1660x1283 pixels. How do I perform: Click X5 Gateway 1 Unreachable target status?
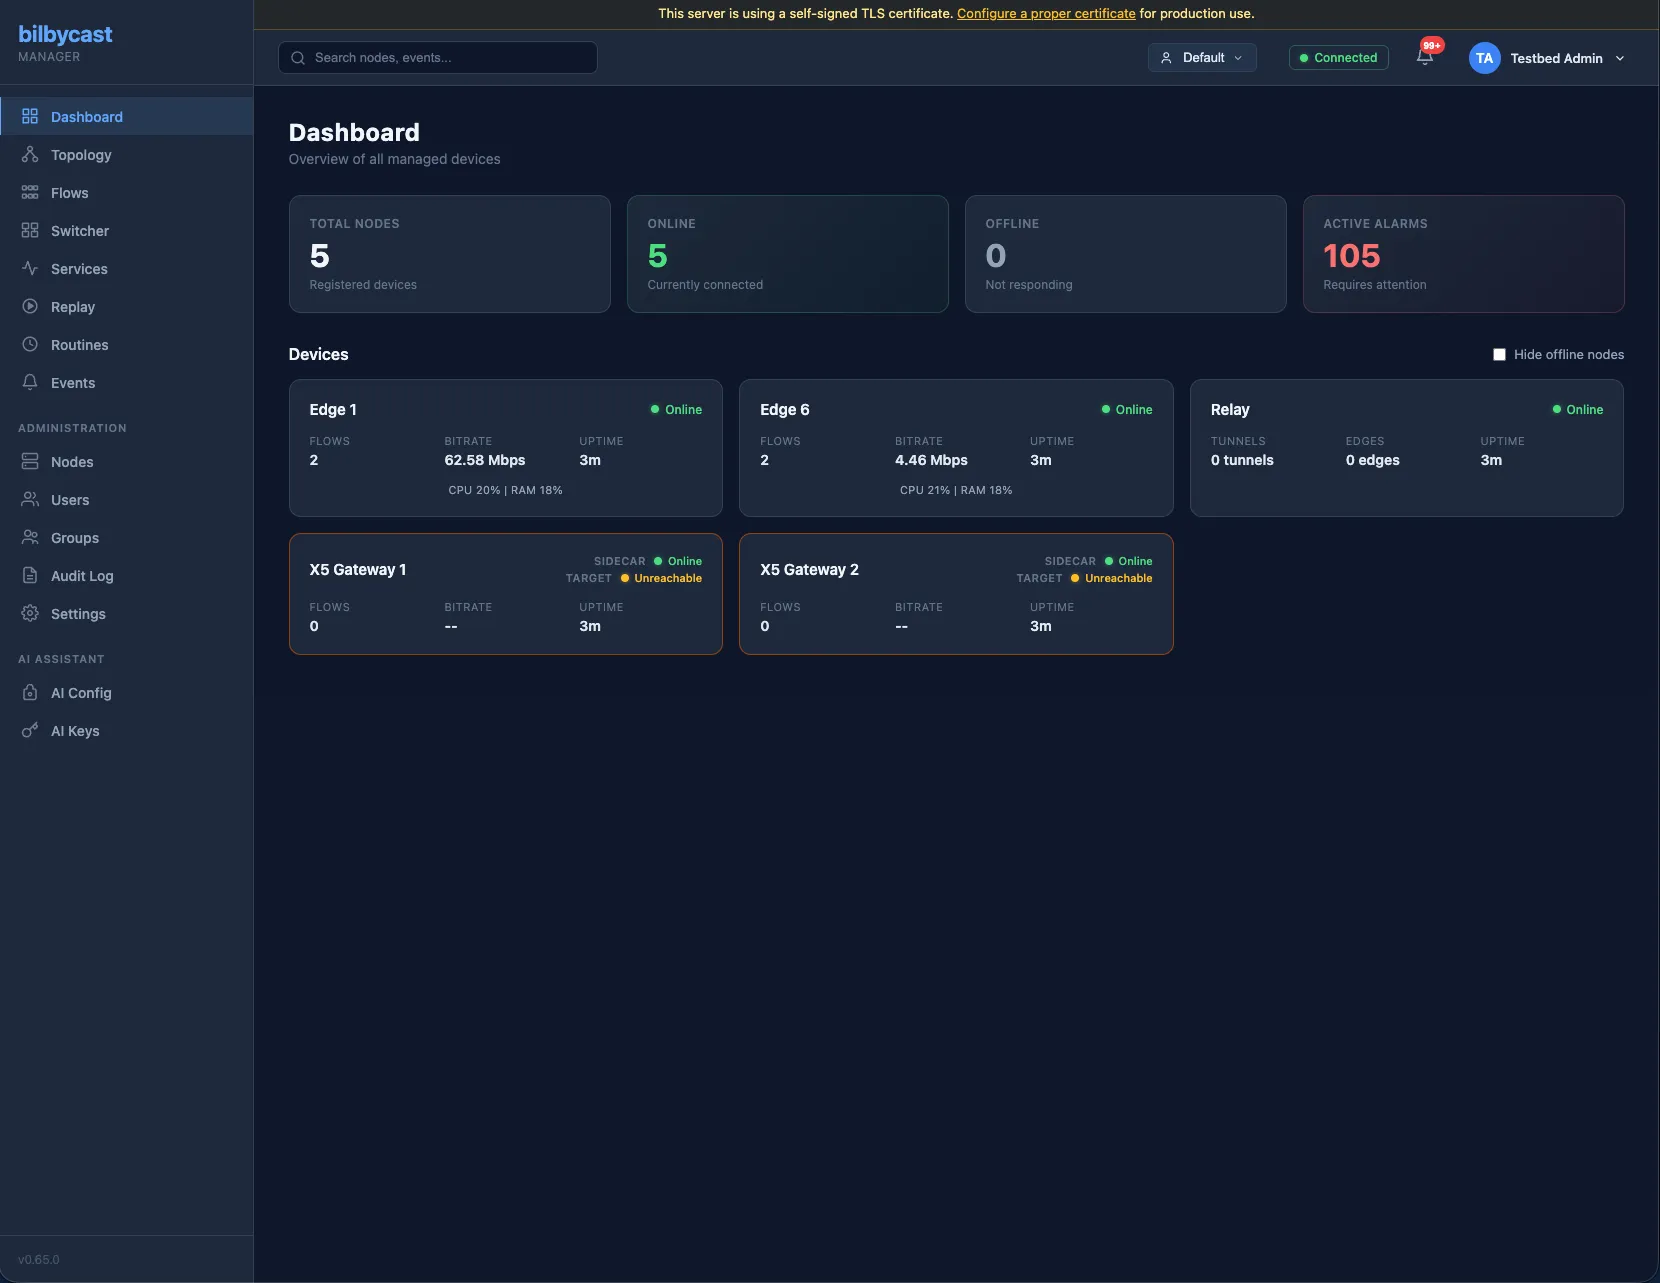tap(661, 578)
